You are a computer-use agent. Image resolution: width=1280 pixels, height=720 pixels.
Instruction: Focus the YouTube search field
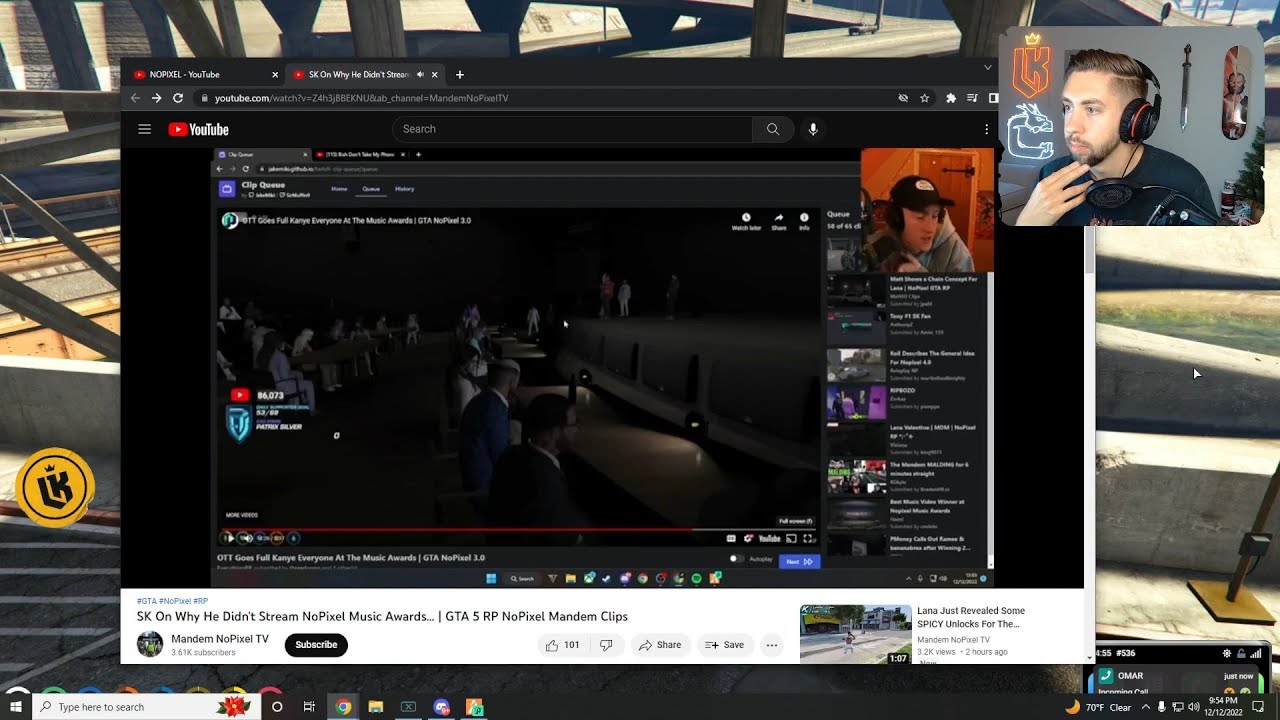pos(572,129)
